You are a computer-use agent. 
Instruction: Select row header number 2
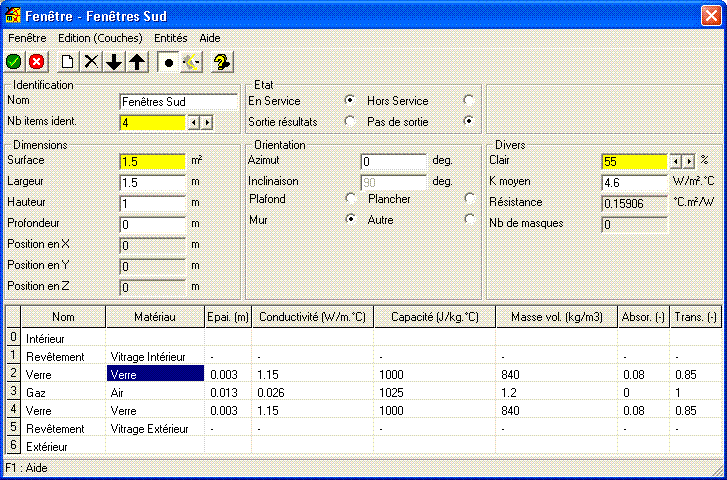click(x=13, y=374)
